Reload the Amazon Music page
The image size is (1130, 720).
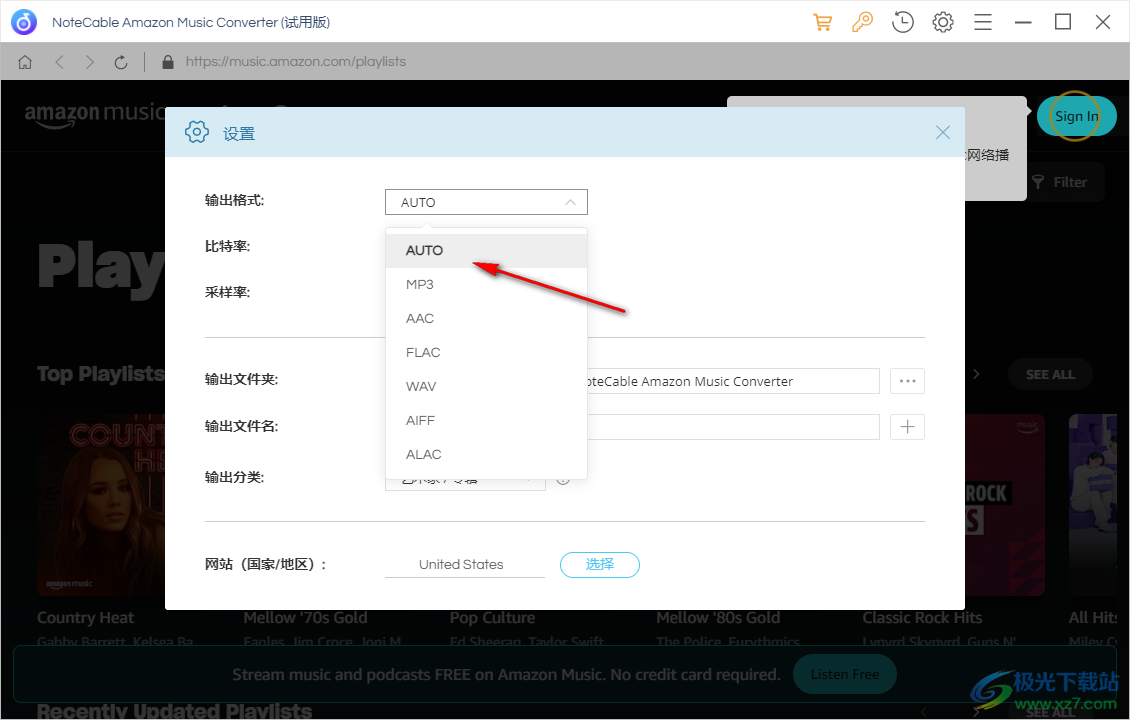click(121, 62)
